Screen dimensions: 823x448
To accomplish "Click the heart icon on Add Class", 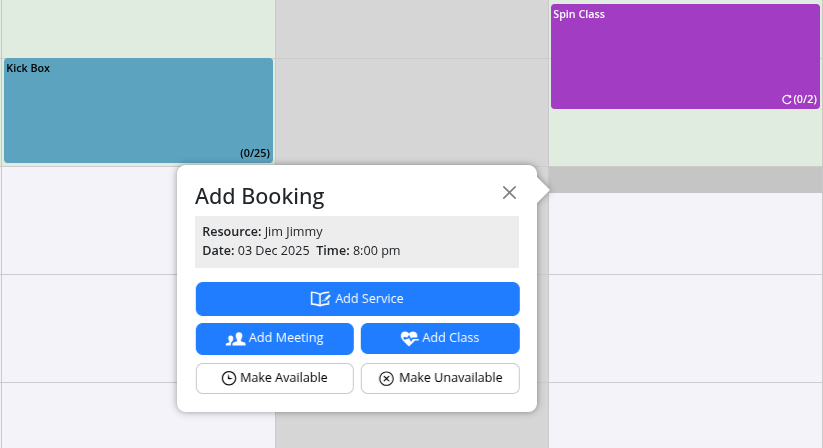I will (409, 338).
